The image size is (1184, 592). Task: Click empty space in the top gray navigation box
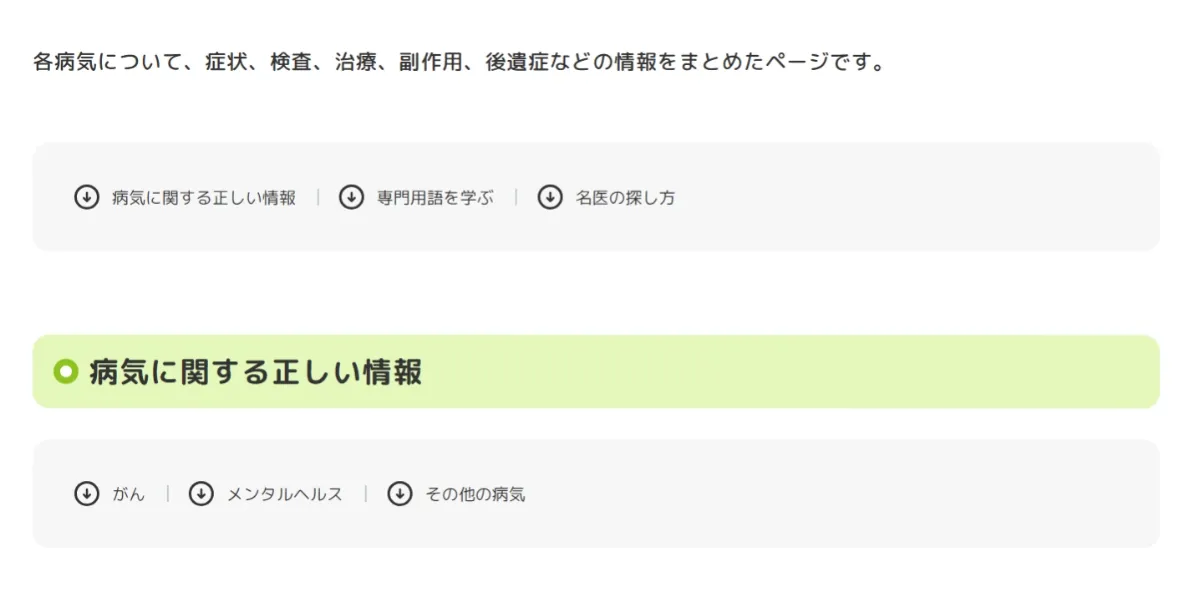point(900,197)
